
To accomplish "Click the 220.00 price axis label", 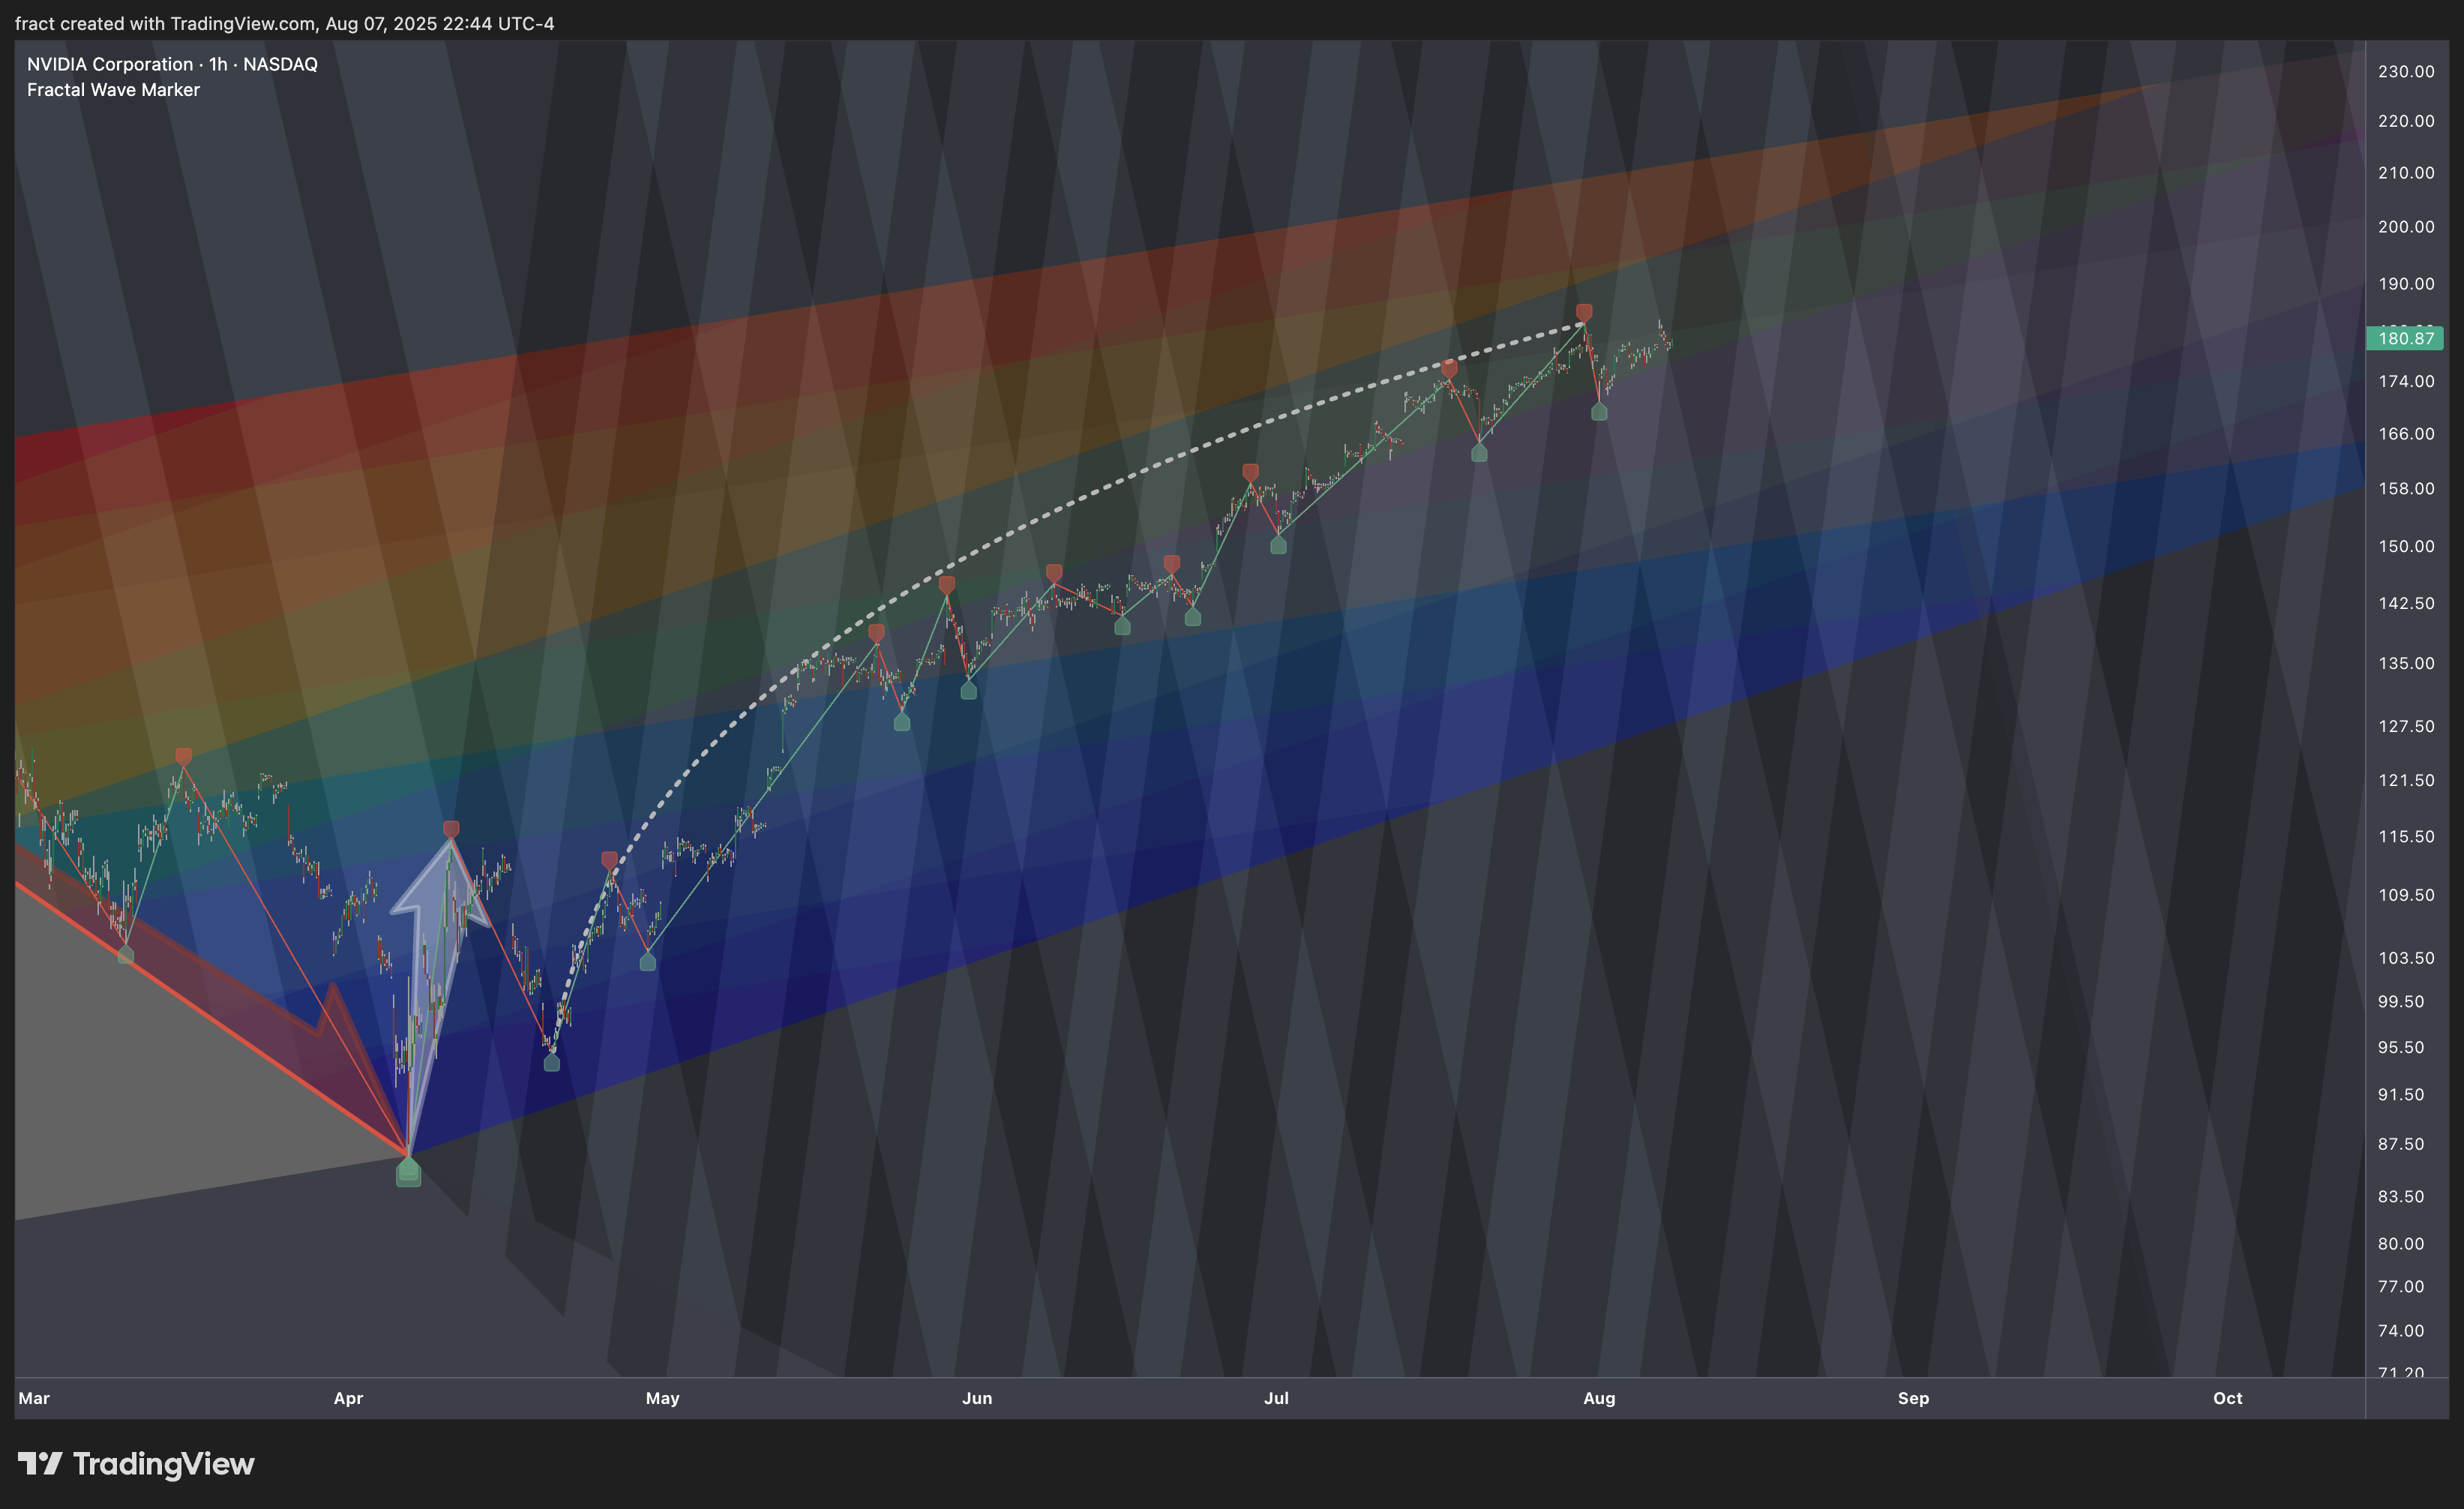I will click(x=2406, y=121).
